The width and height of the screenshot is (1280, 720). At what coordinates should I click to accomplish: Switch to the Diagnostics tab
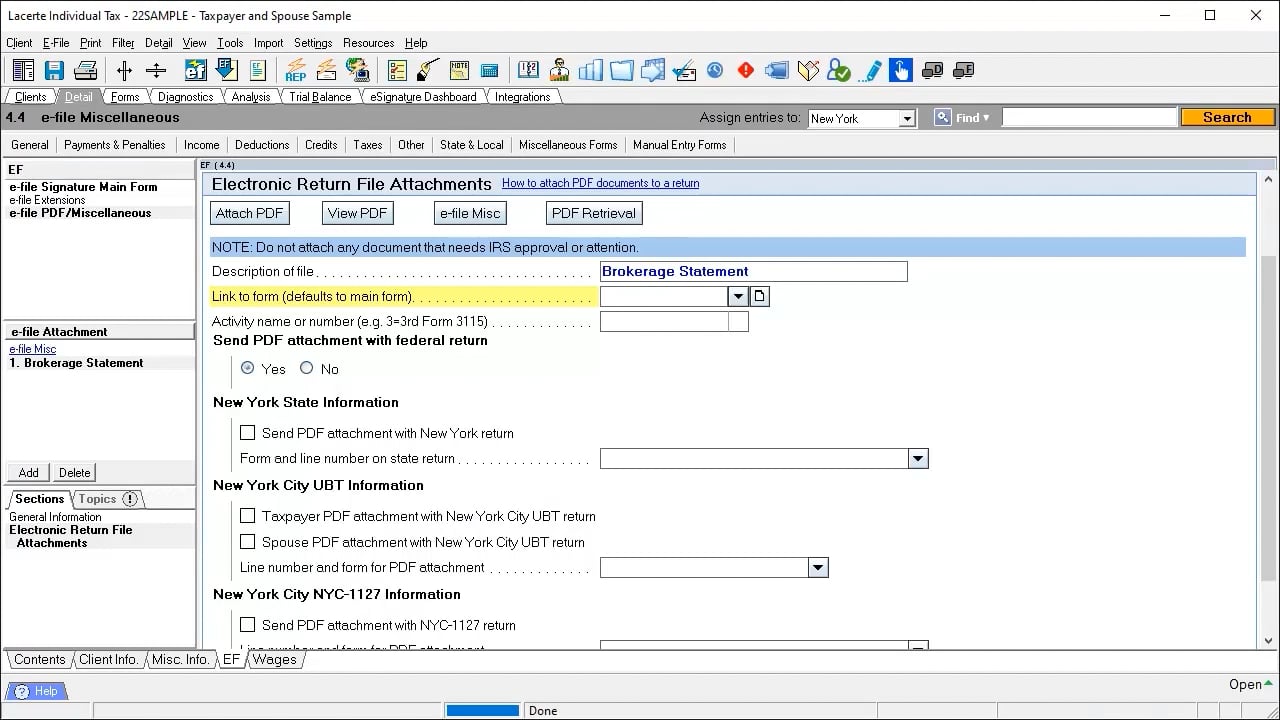coord(185,97)
